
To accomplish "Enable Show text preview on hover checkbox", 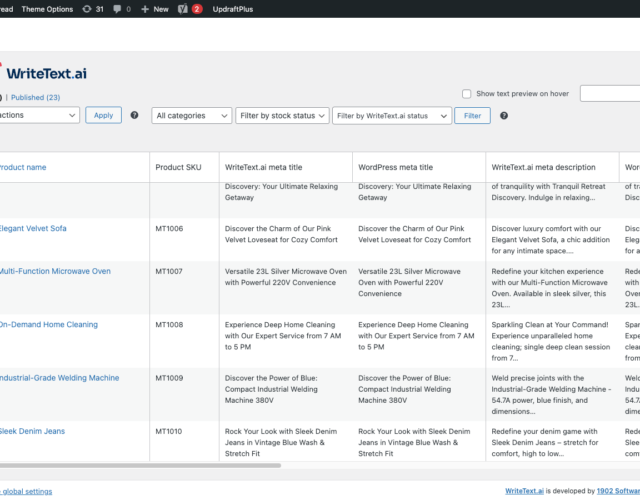I will click(x=467, y=94).
